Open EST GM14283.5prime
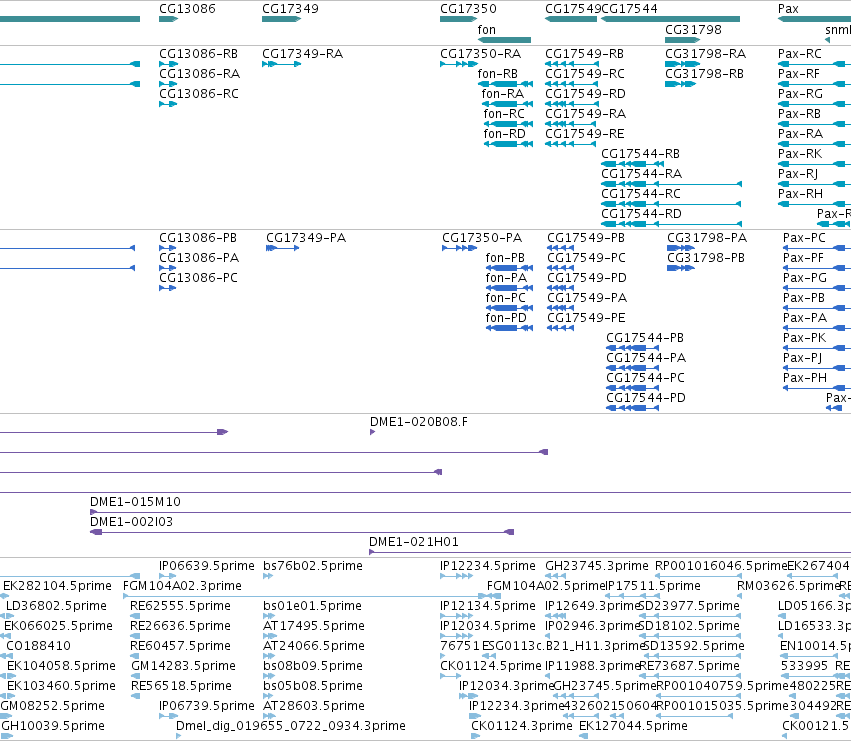 (x=182, y=667)
